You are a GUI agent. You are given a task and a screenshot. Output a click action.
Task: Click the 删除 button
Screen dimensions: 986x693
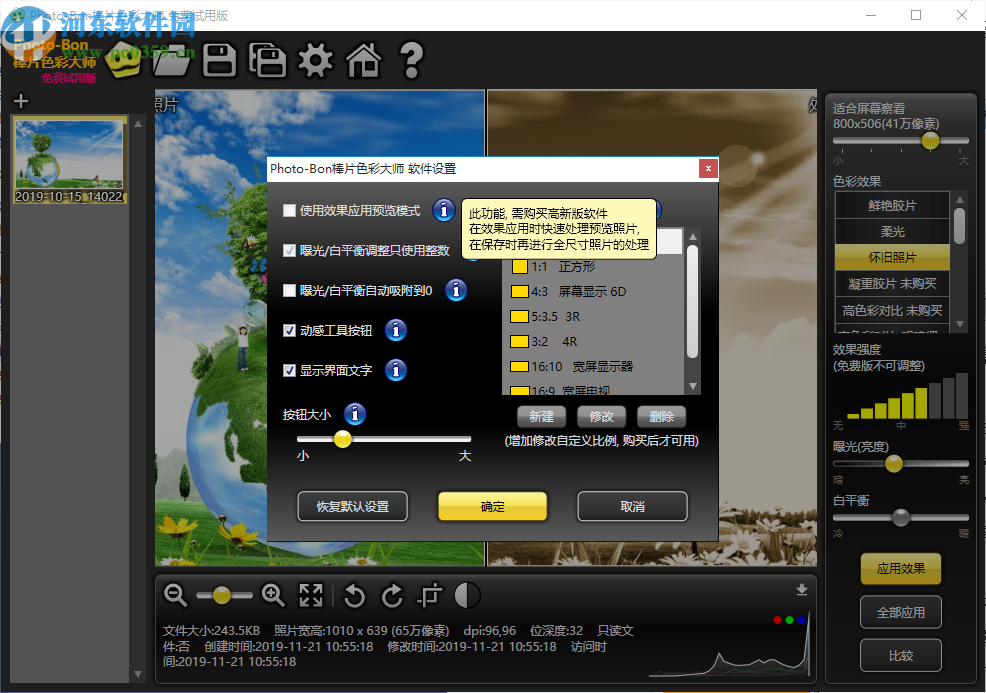click(661, 416)
